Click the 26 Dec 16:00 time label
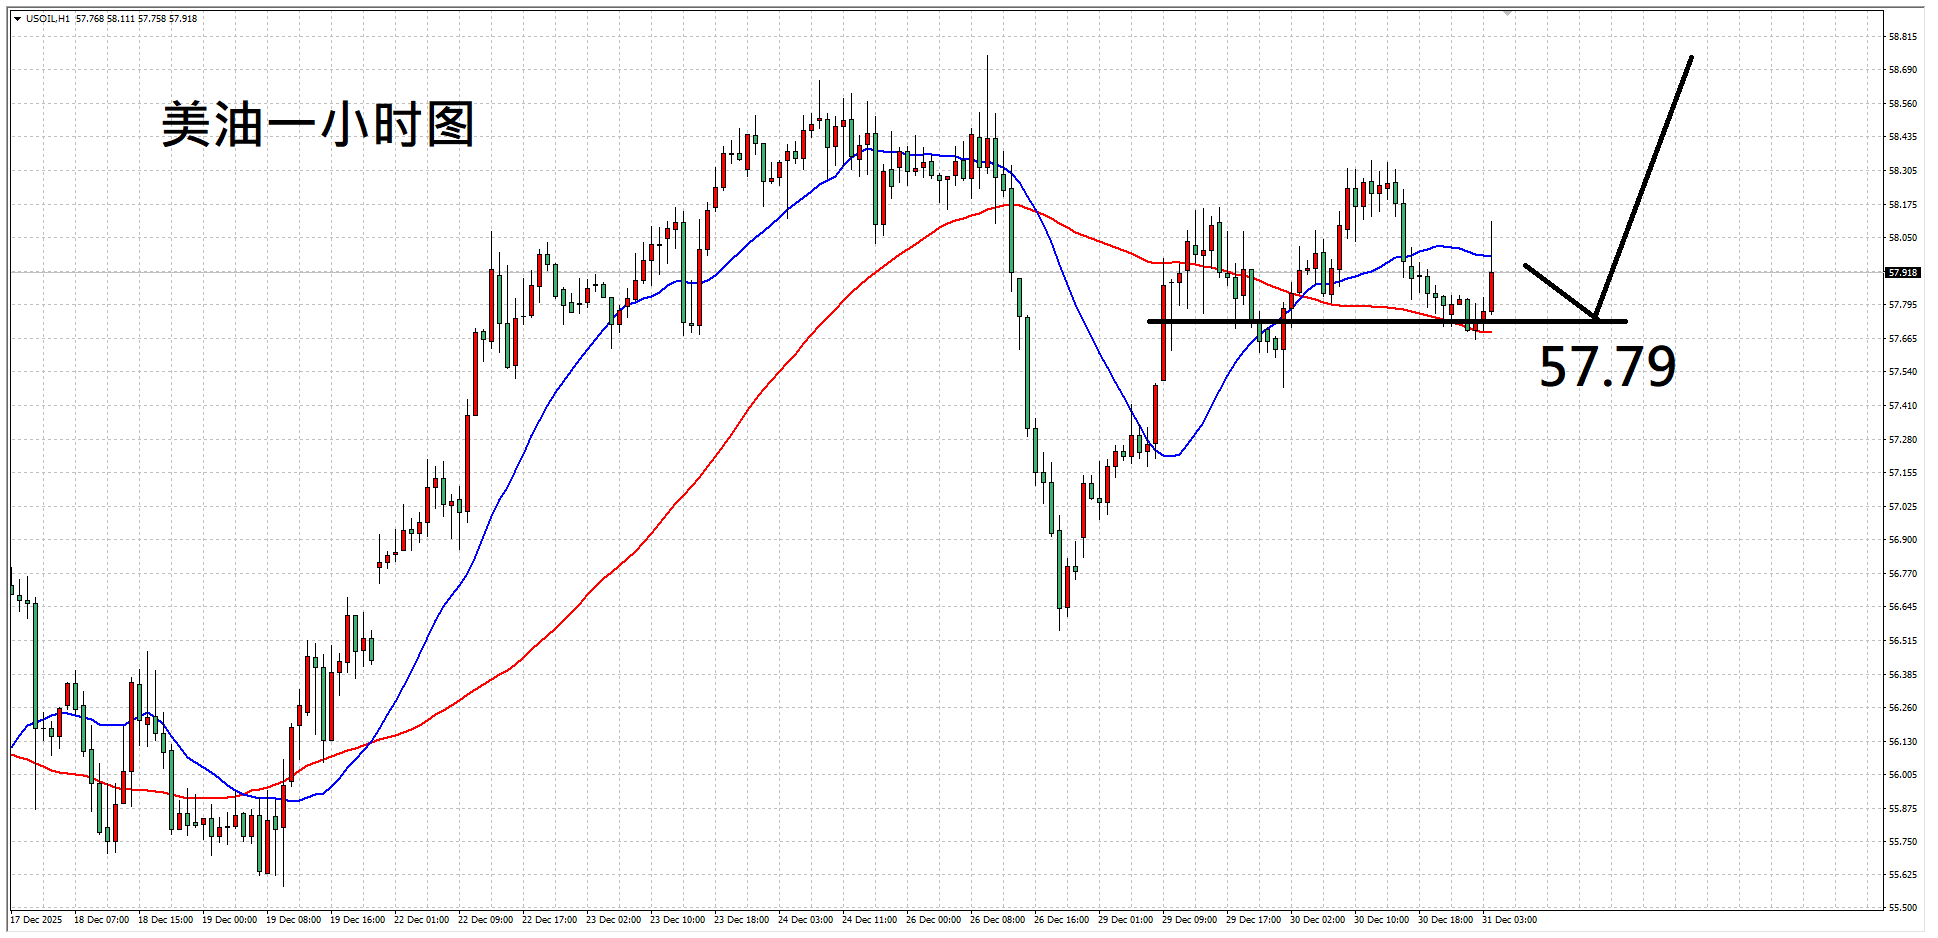 click(x=1061, y=920)
